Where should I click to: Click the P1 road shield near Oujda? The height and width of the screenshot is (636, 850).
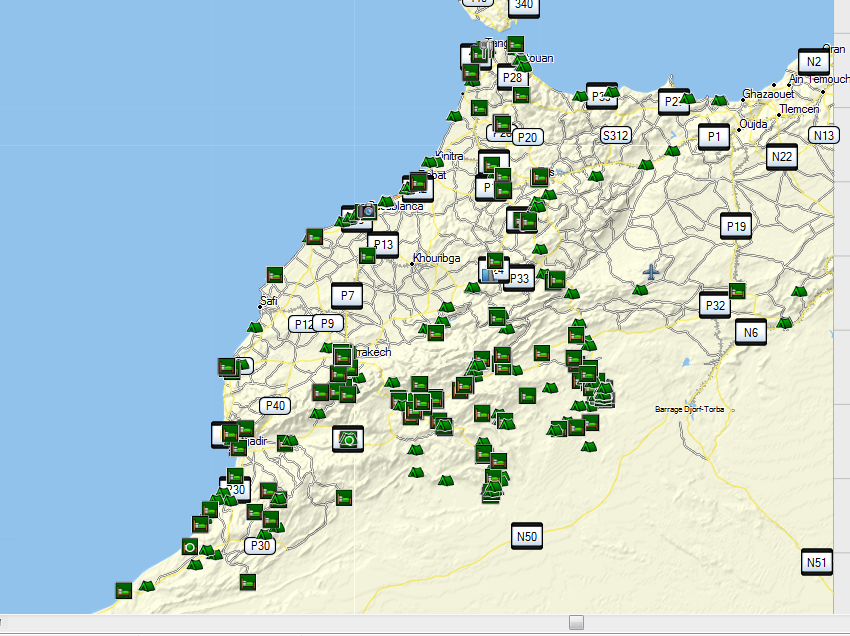(714, 137)
